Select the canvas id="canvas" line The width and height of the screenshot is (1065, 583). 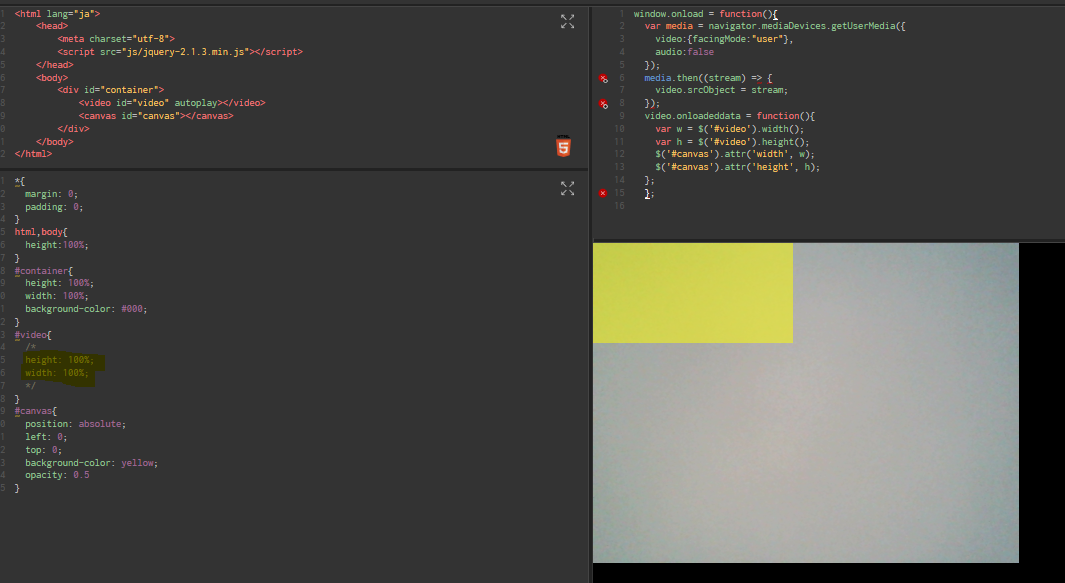click(x=156, y=116)
